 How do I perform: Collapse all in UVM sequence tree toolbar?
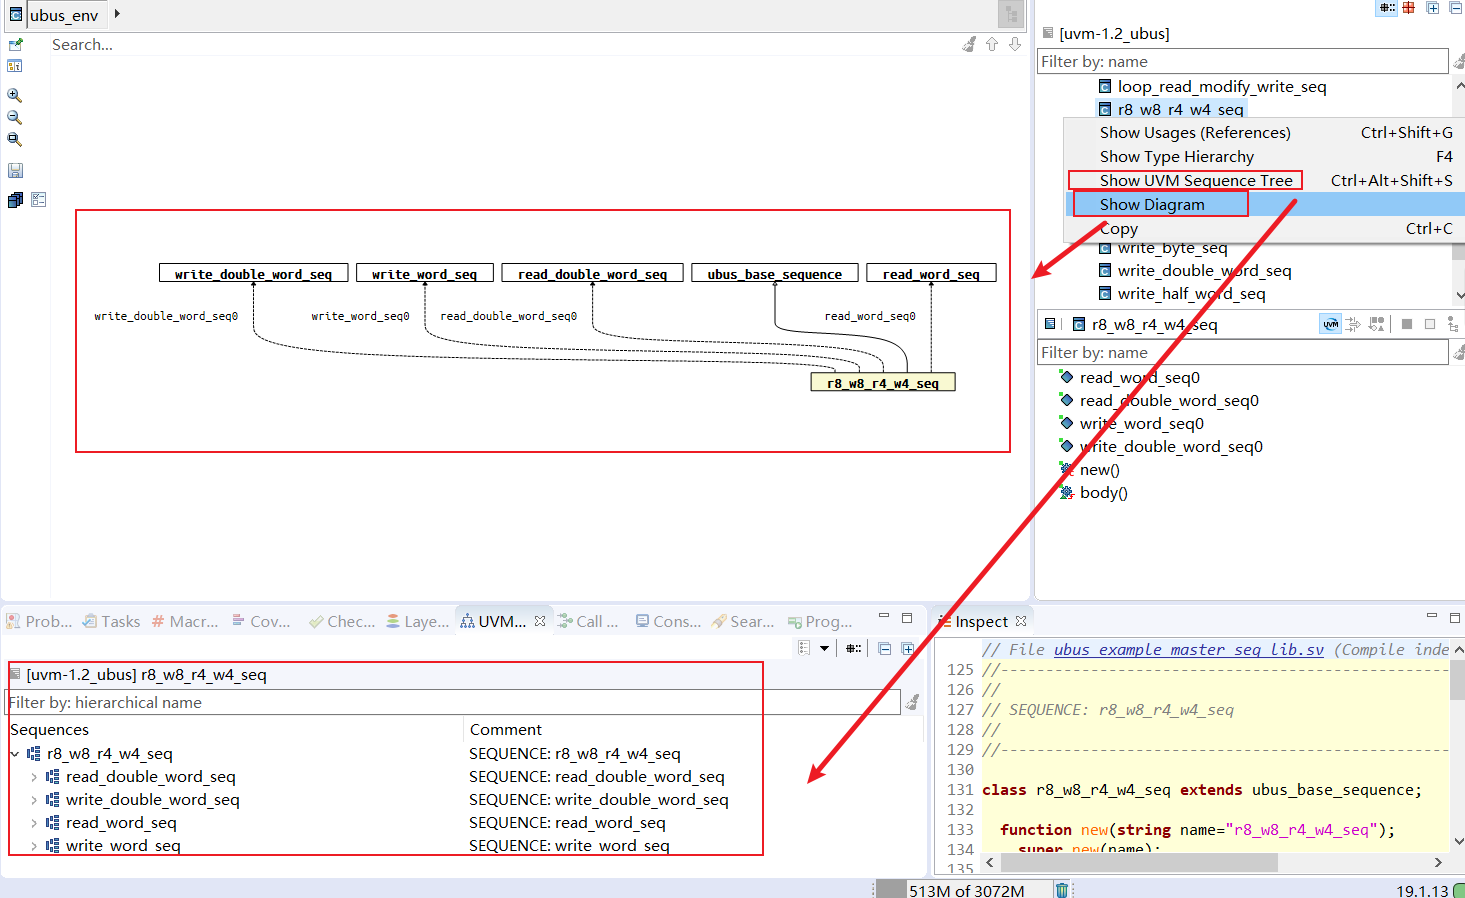884,648
